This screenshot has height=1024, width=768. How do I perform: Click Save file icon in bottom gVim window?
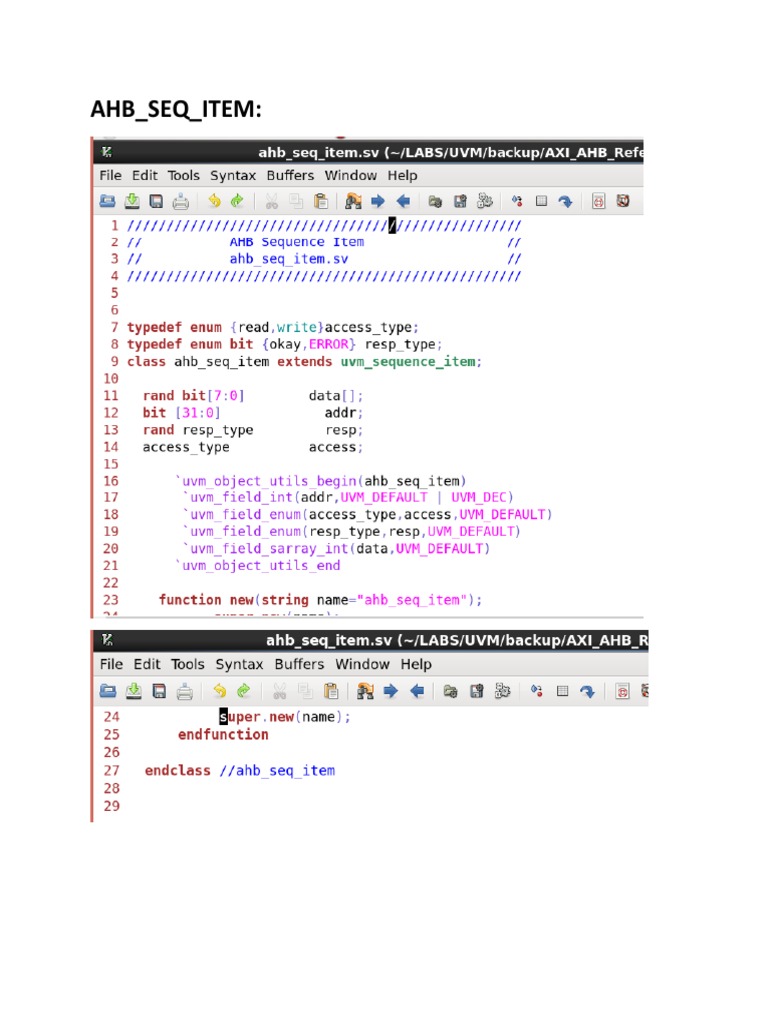(x=133, y=691)
